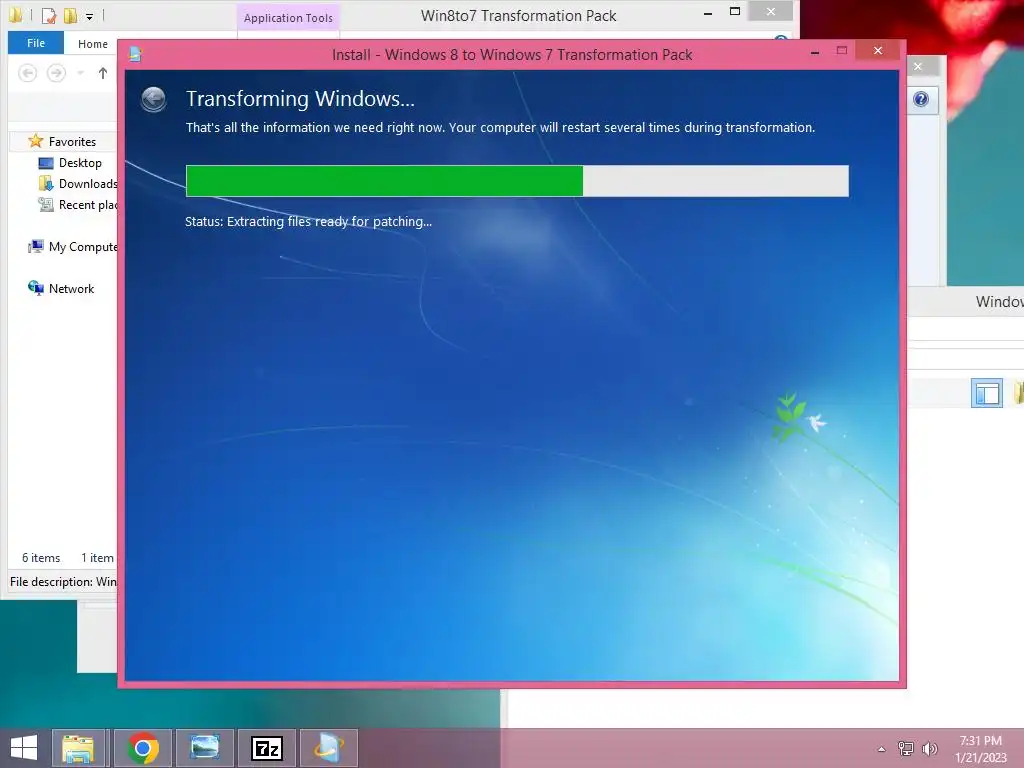This screenshot has height=768, width=1024.
Task: Show hidden system tray icons
Action: tap(882, 749)
